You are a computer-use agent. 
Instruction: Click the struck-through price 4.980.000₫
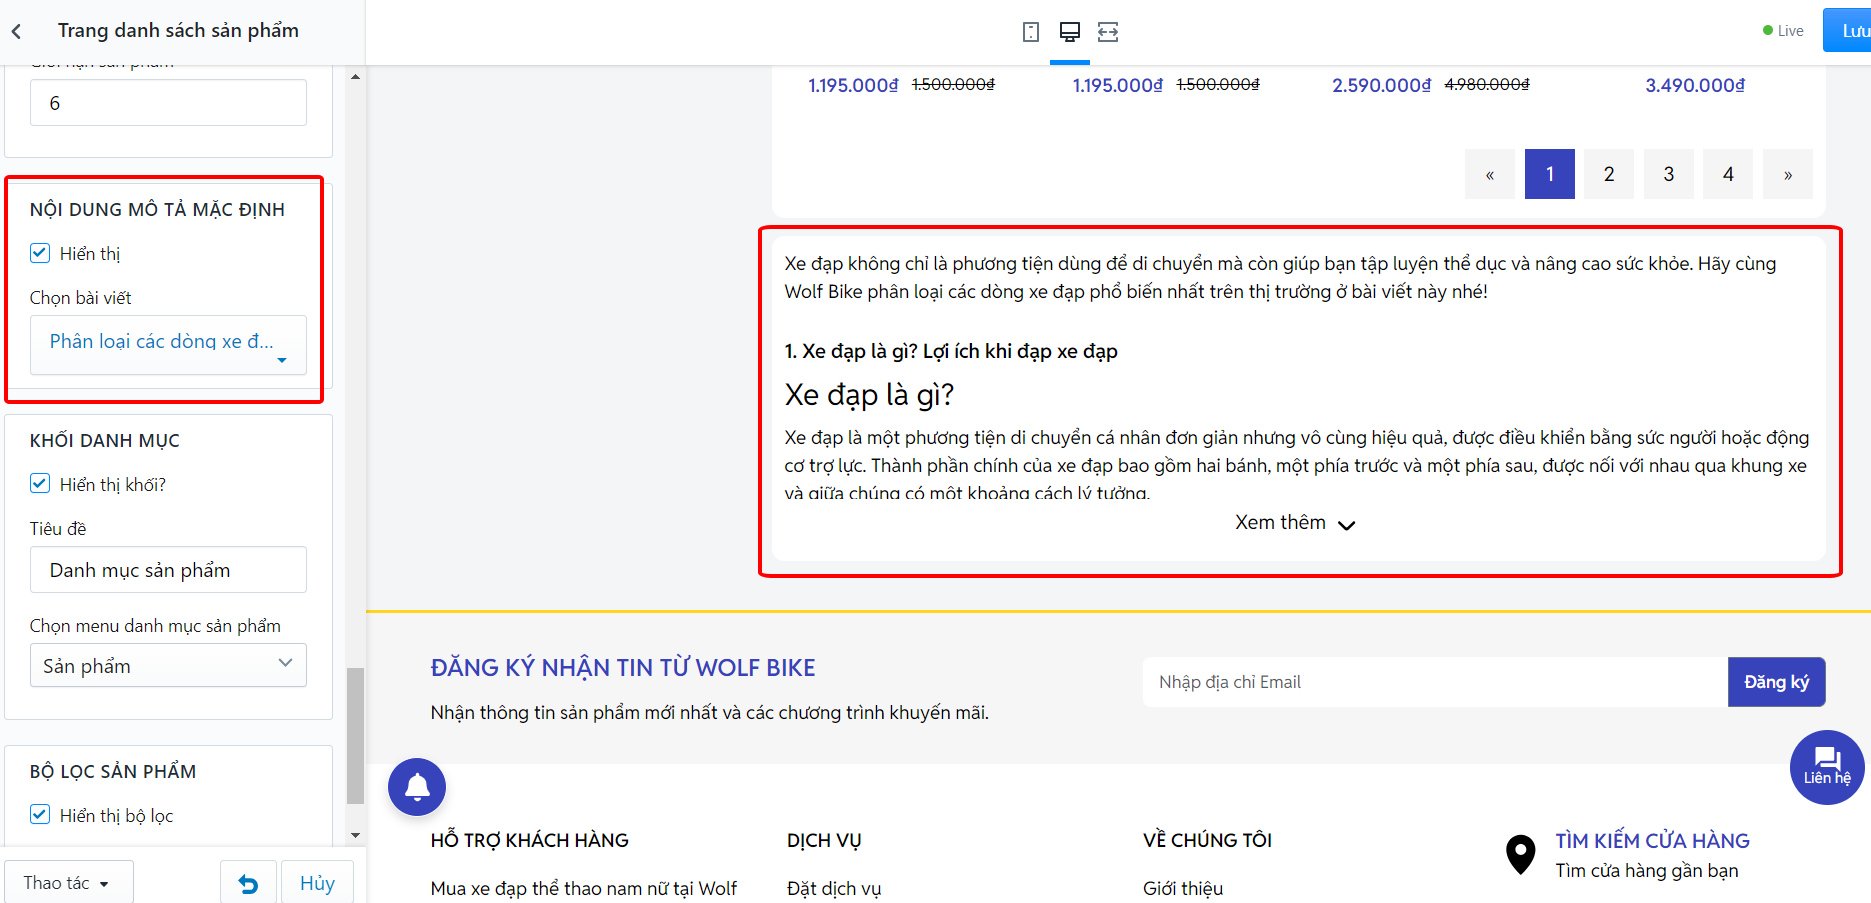[x=1487, y=84]
